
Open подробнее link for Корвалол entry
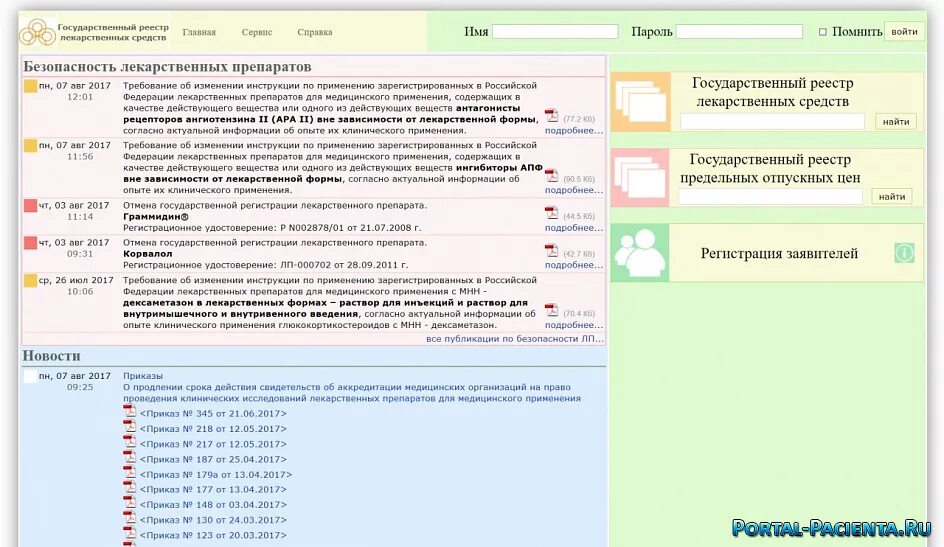(574, 265)
